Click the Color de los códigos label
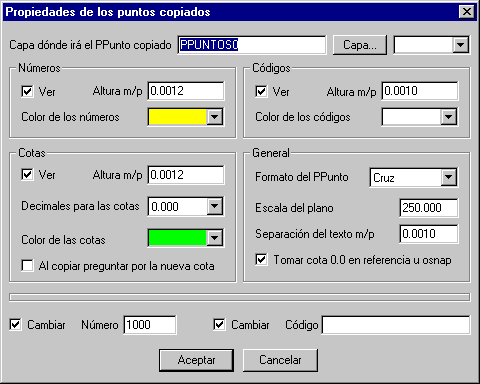The width and height of the screenshot is (480, 384). 303,117
